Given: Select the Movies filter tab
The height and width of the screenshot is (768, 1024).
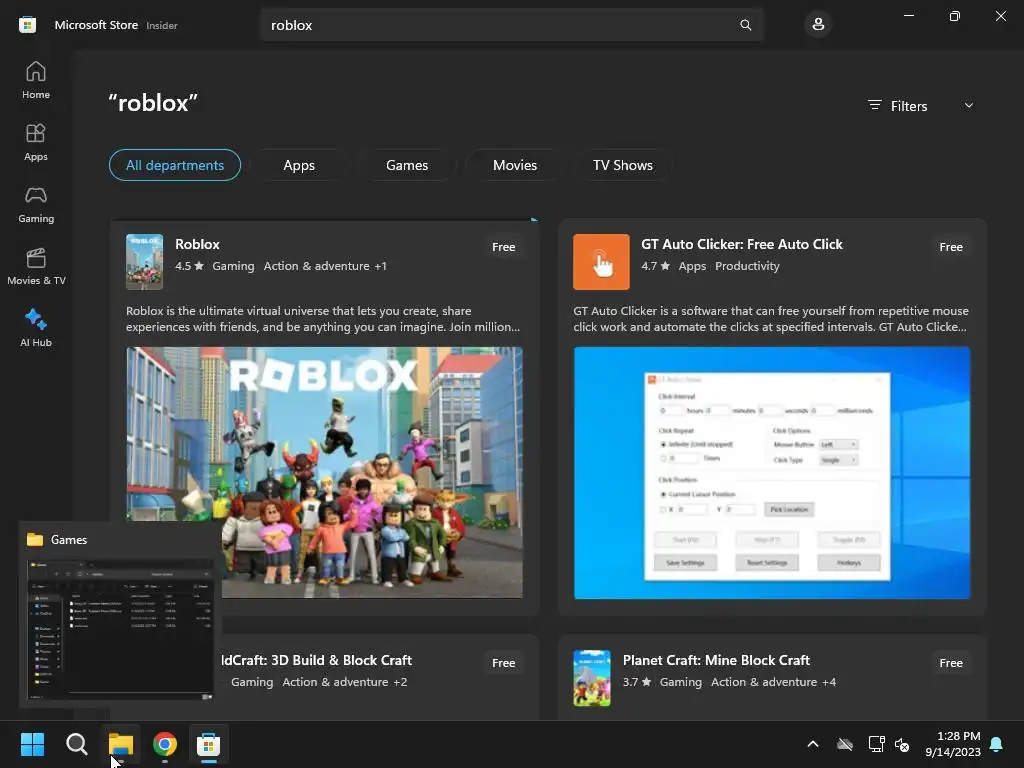Looking at the screenshot, I should tap(515, 165).
